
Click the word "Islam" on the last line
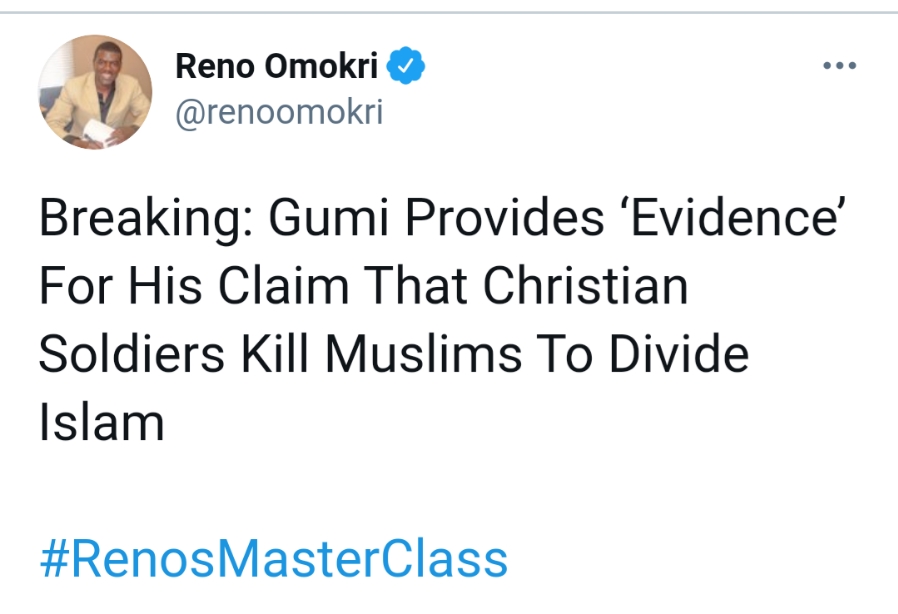[101, 422]
